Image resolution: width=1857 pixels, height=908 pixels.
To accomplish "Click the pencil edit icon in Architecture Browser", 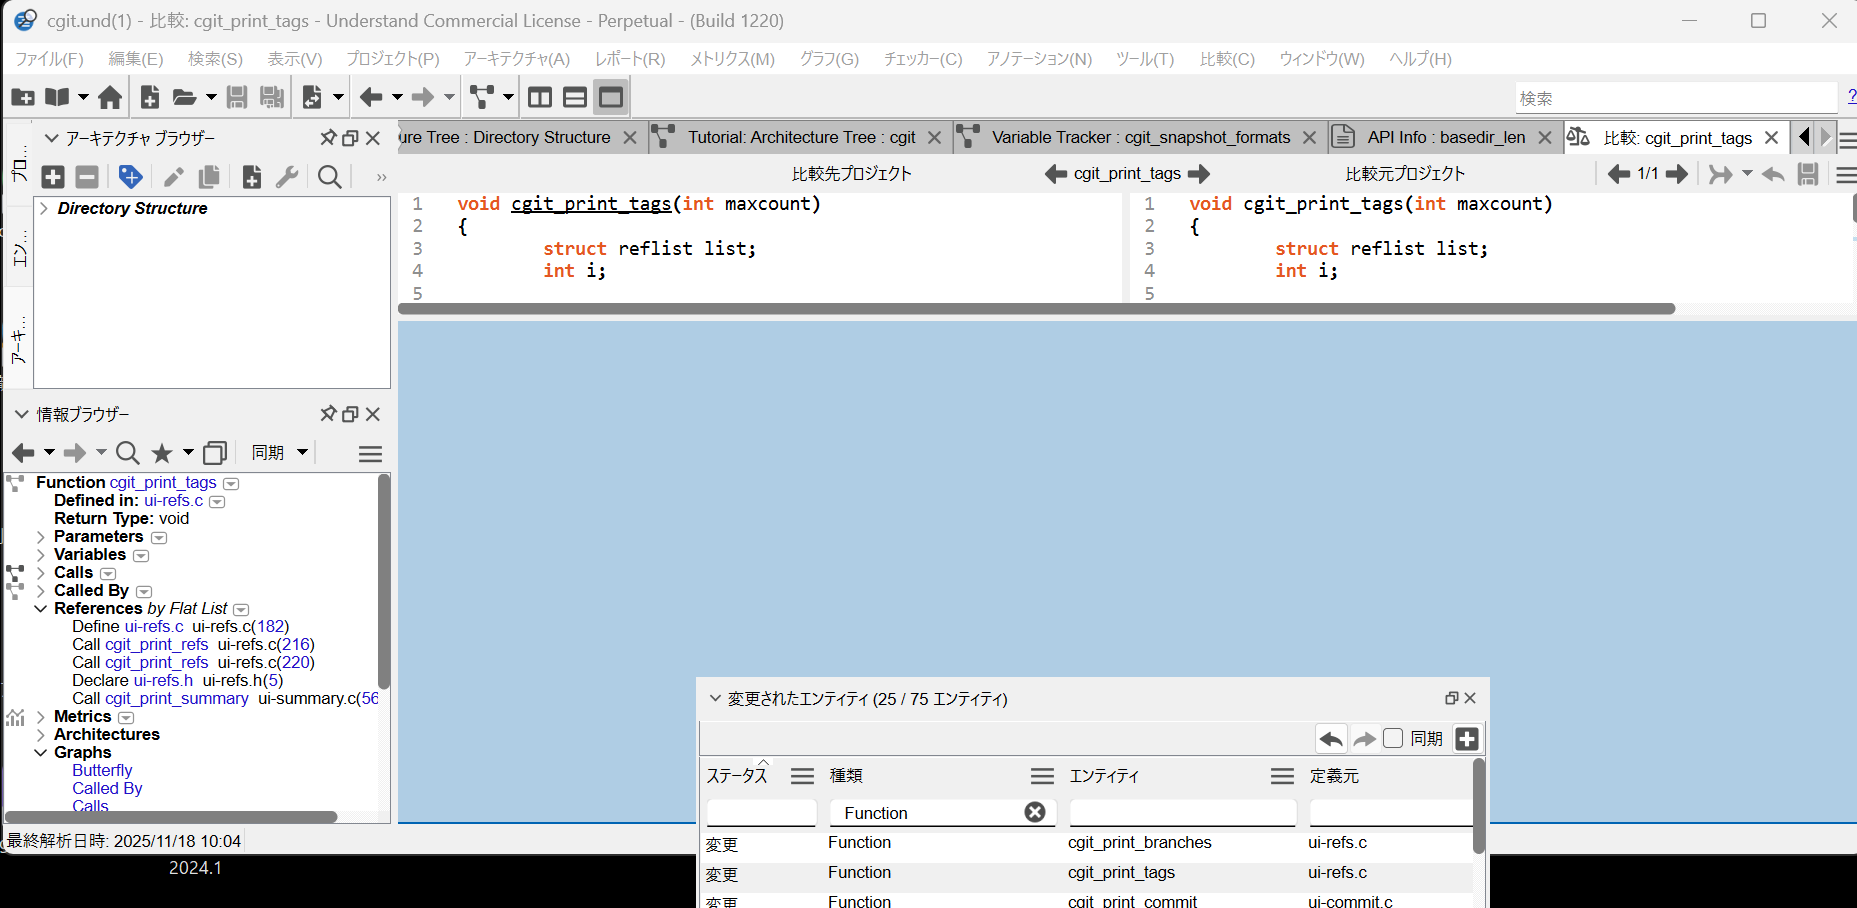I will click(x=173, y=177).
